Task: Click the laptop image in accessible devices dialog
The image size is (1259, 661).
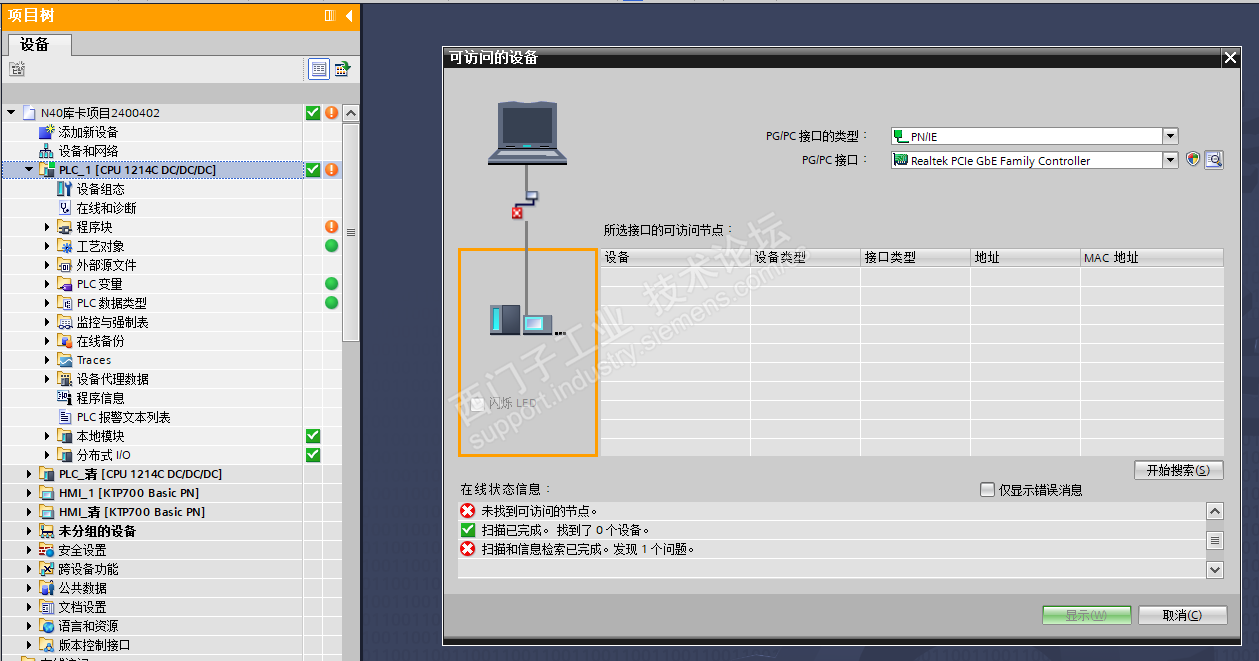Action: 527,132
